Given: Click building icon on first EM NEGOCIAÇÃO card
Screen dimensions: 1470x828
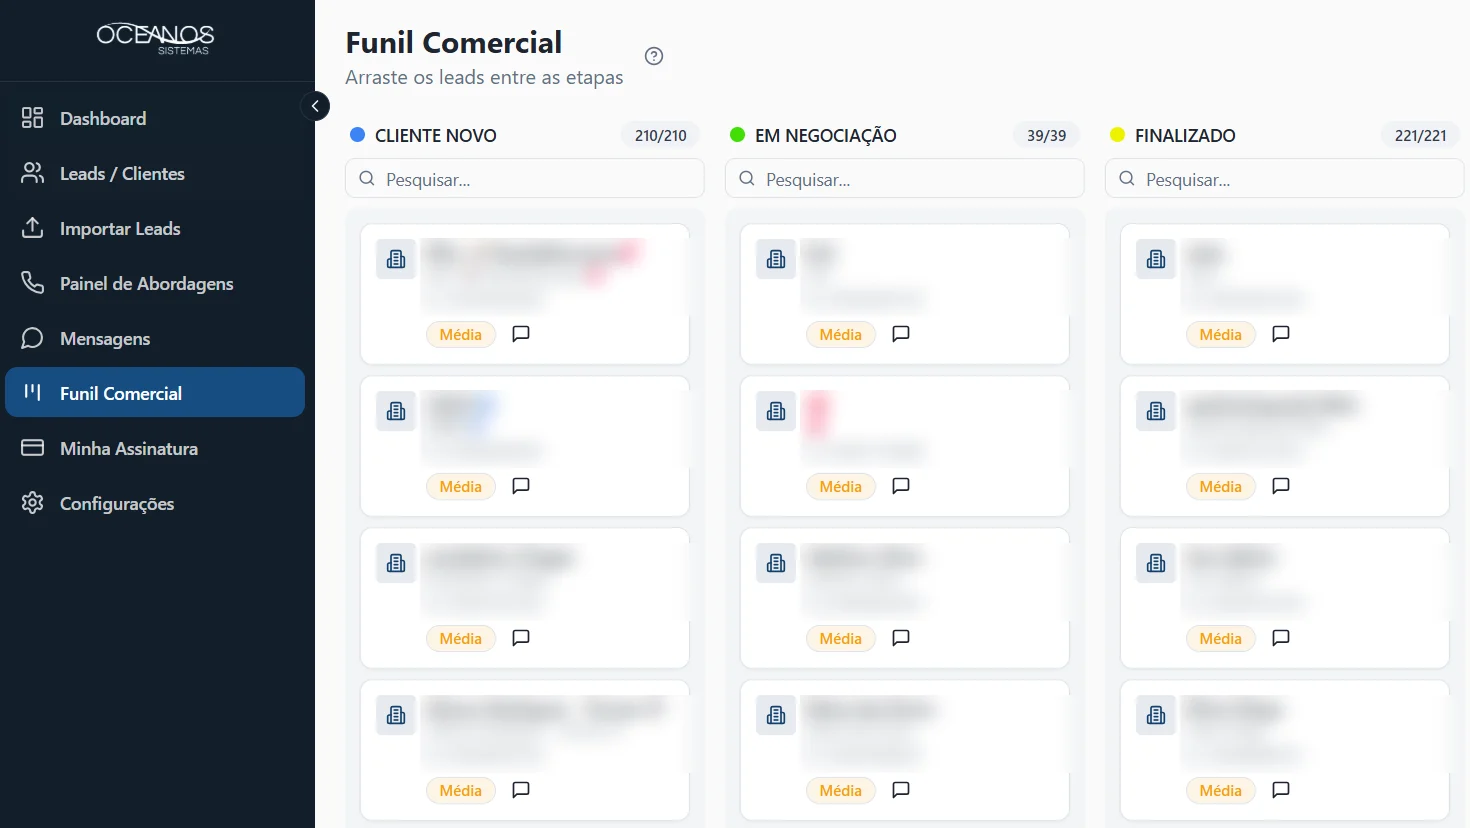Looking at the screenshot, I should click(776, 259).
